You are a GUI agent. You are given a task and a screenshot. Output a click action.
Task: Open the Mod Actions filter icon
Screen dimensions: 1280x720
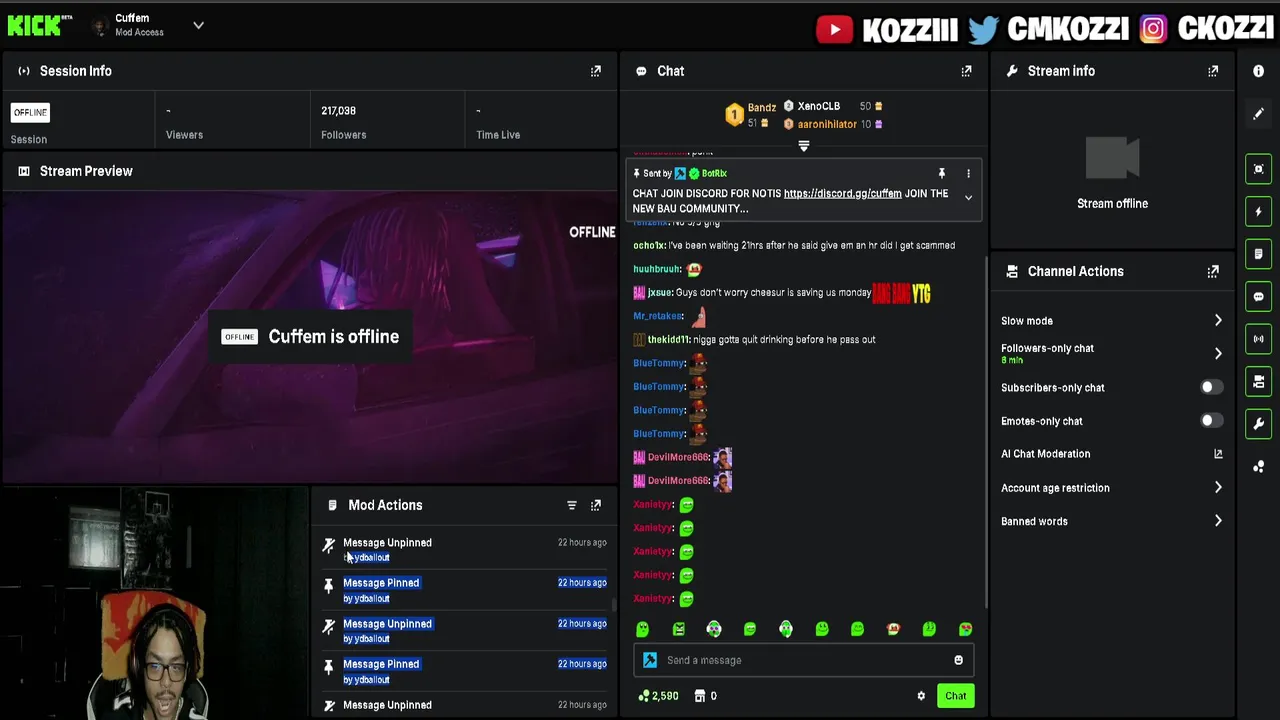(x=572, y=505)
